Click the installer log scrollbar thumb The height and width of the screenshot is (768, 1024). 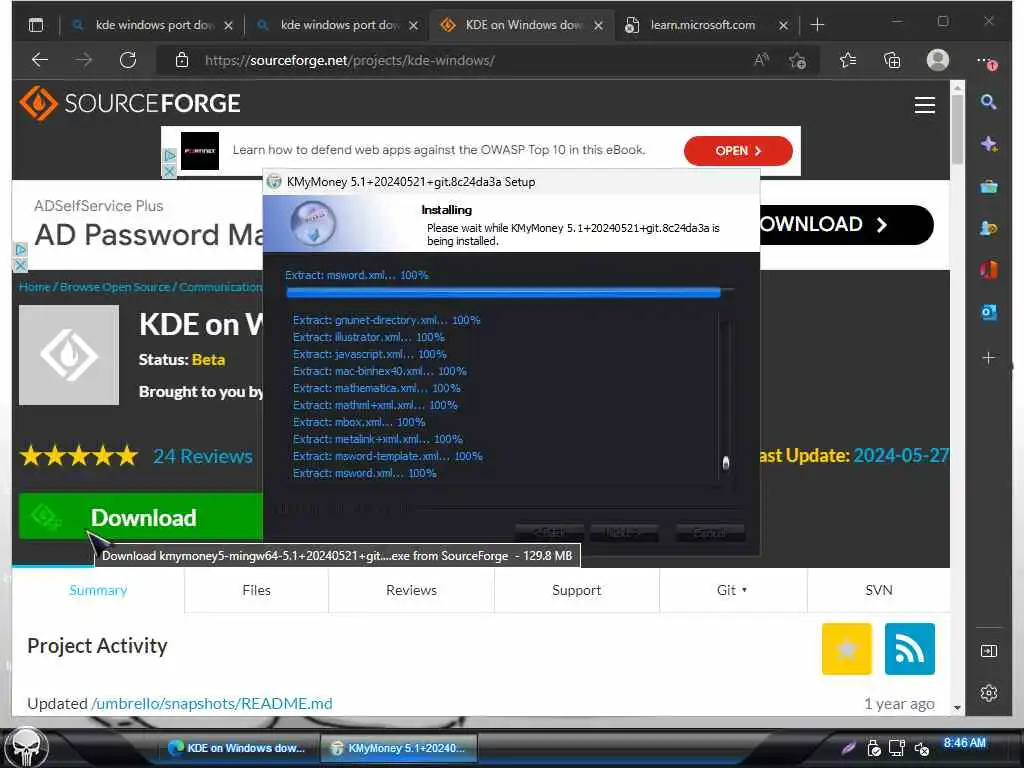pyautogui.click(x=726, y=463)
